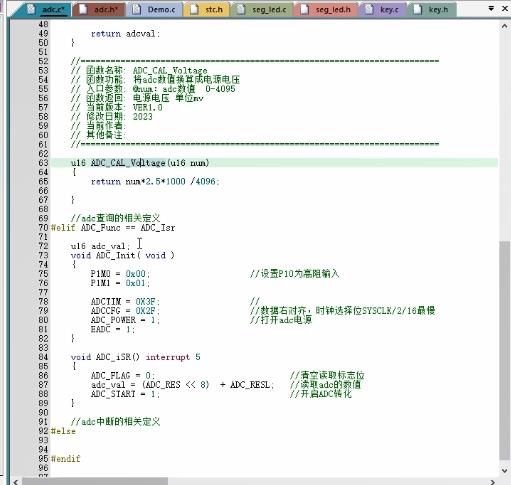
Task: Click the vertical scrollbar down arrow
Action: [x=504, y=470]
